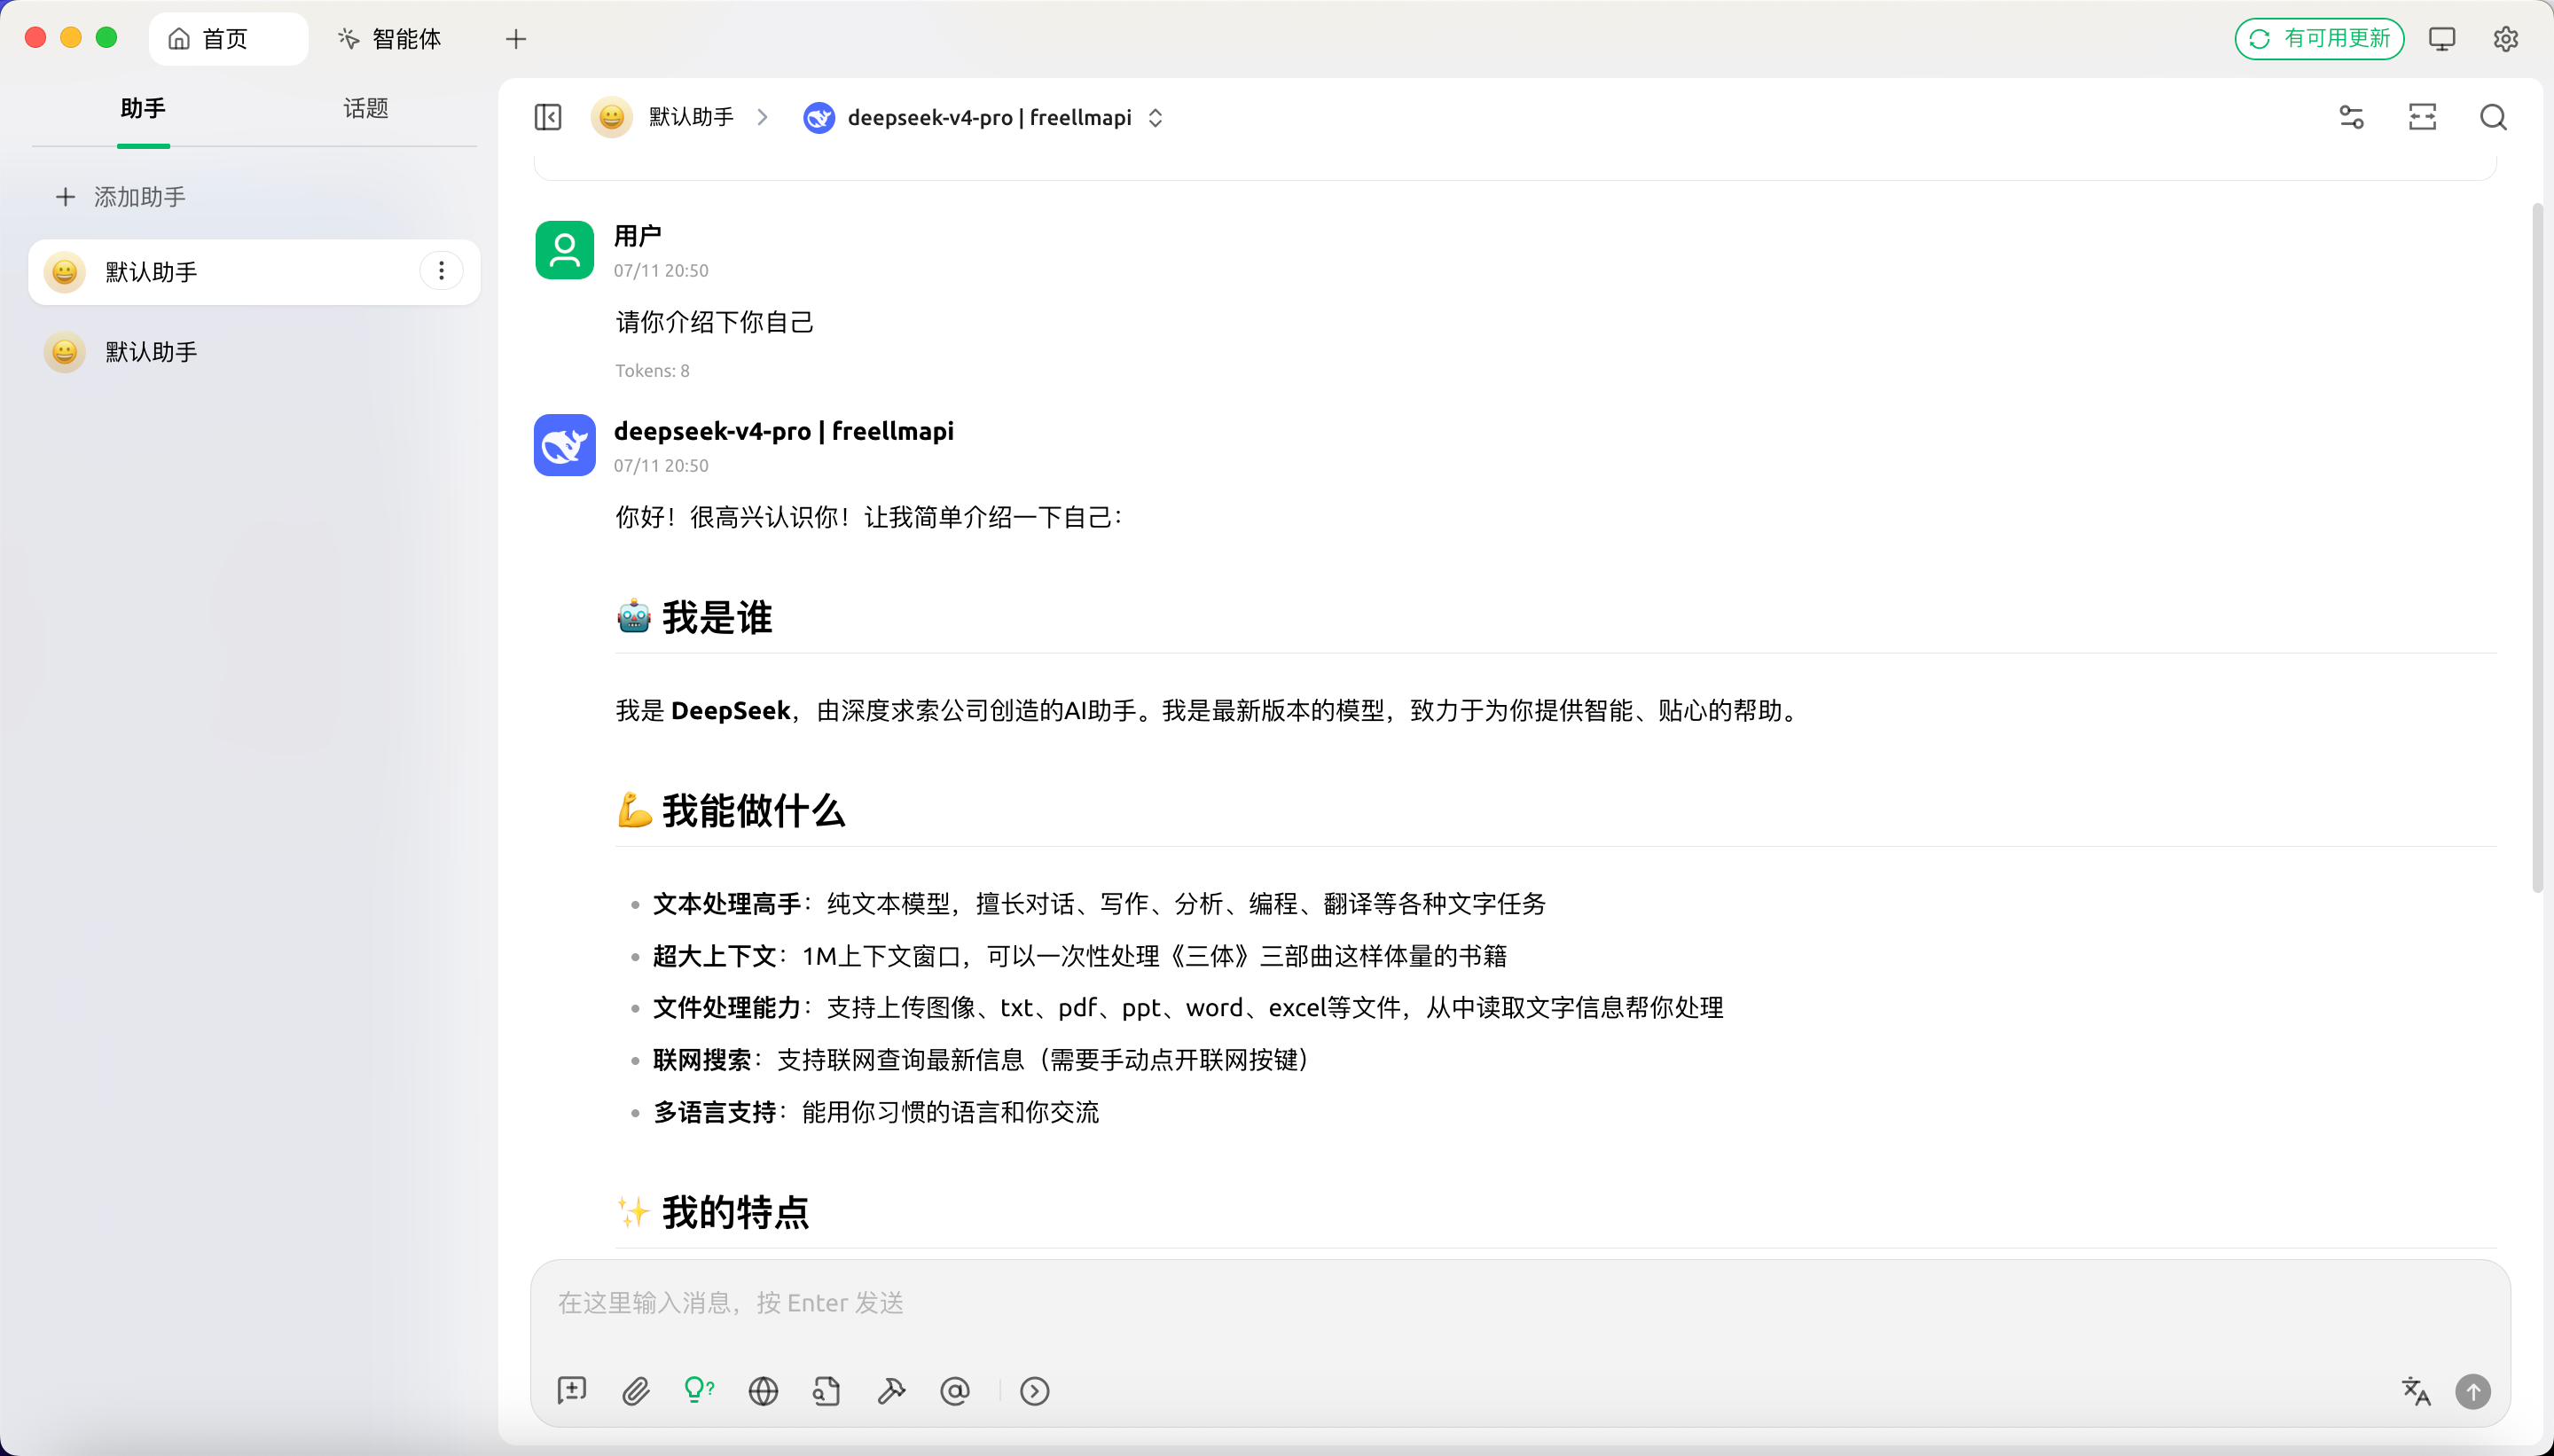Click the new topic icon in input toolbar

(572, 1390)
